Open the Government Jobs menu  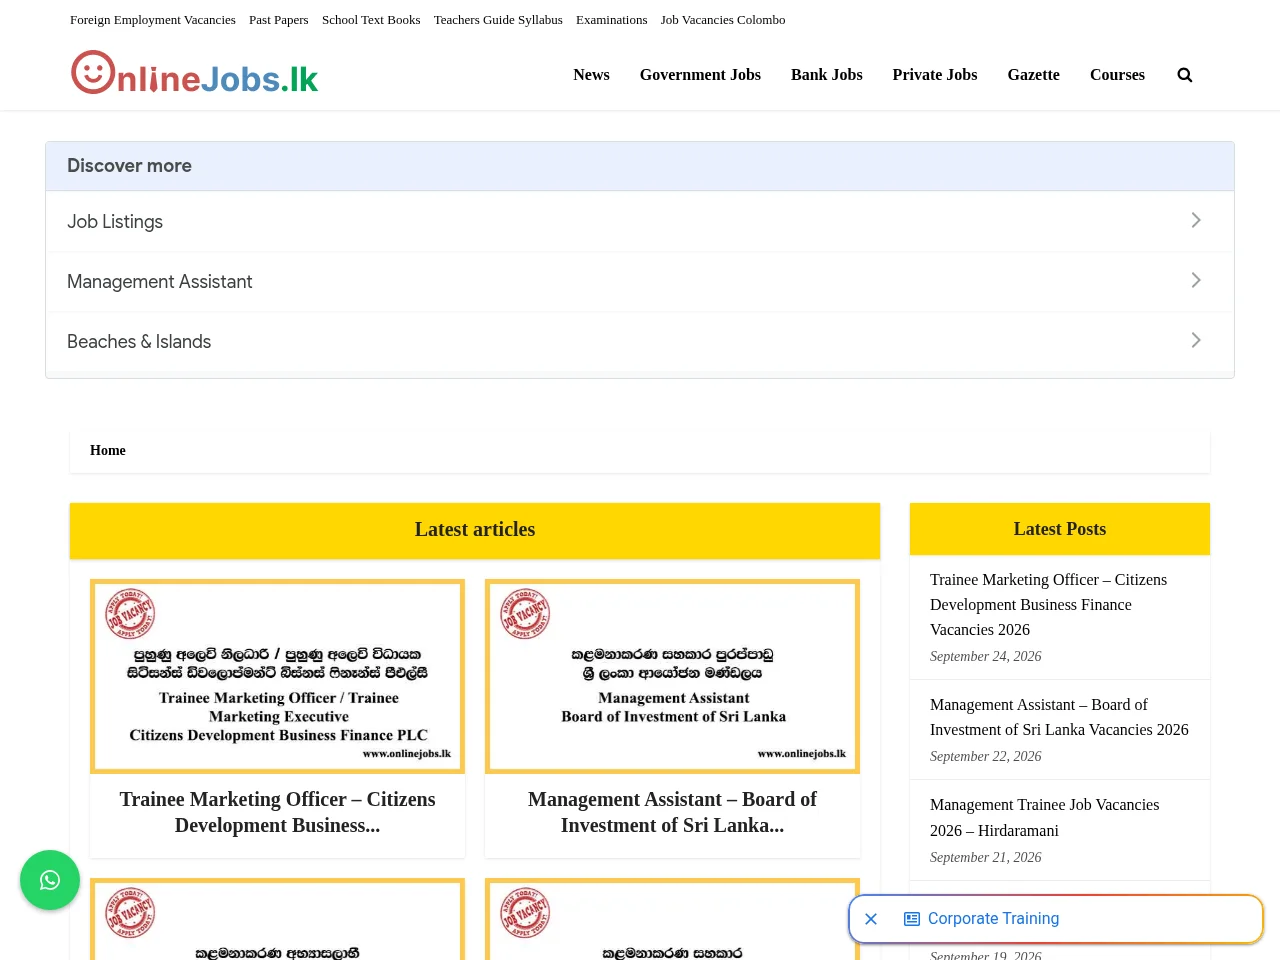[x=700, y=75]
